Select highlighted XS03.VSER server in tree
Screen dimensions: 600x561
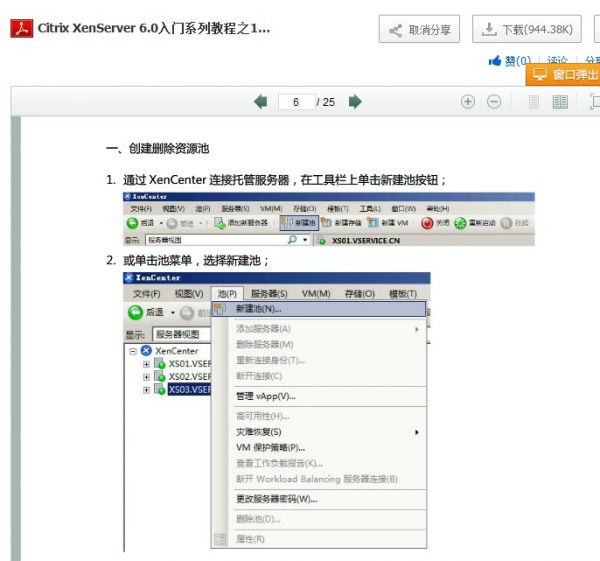coord(190,390)
